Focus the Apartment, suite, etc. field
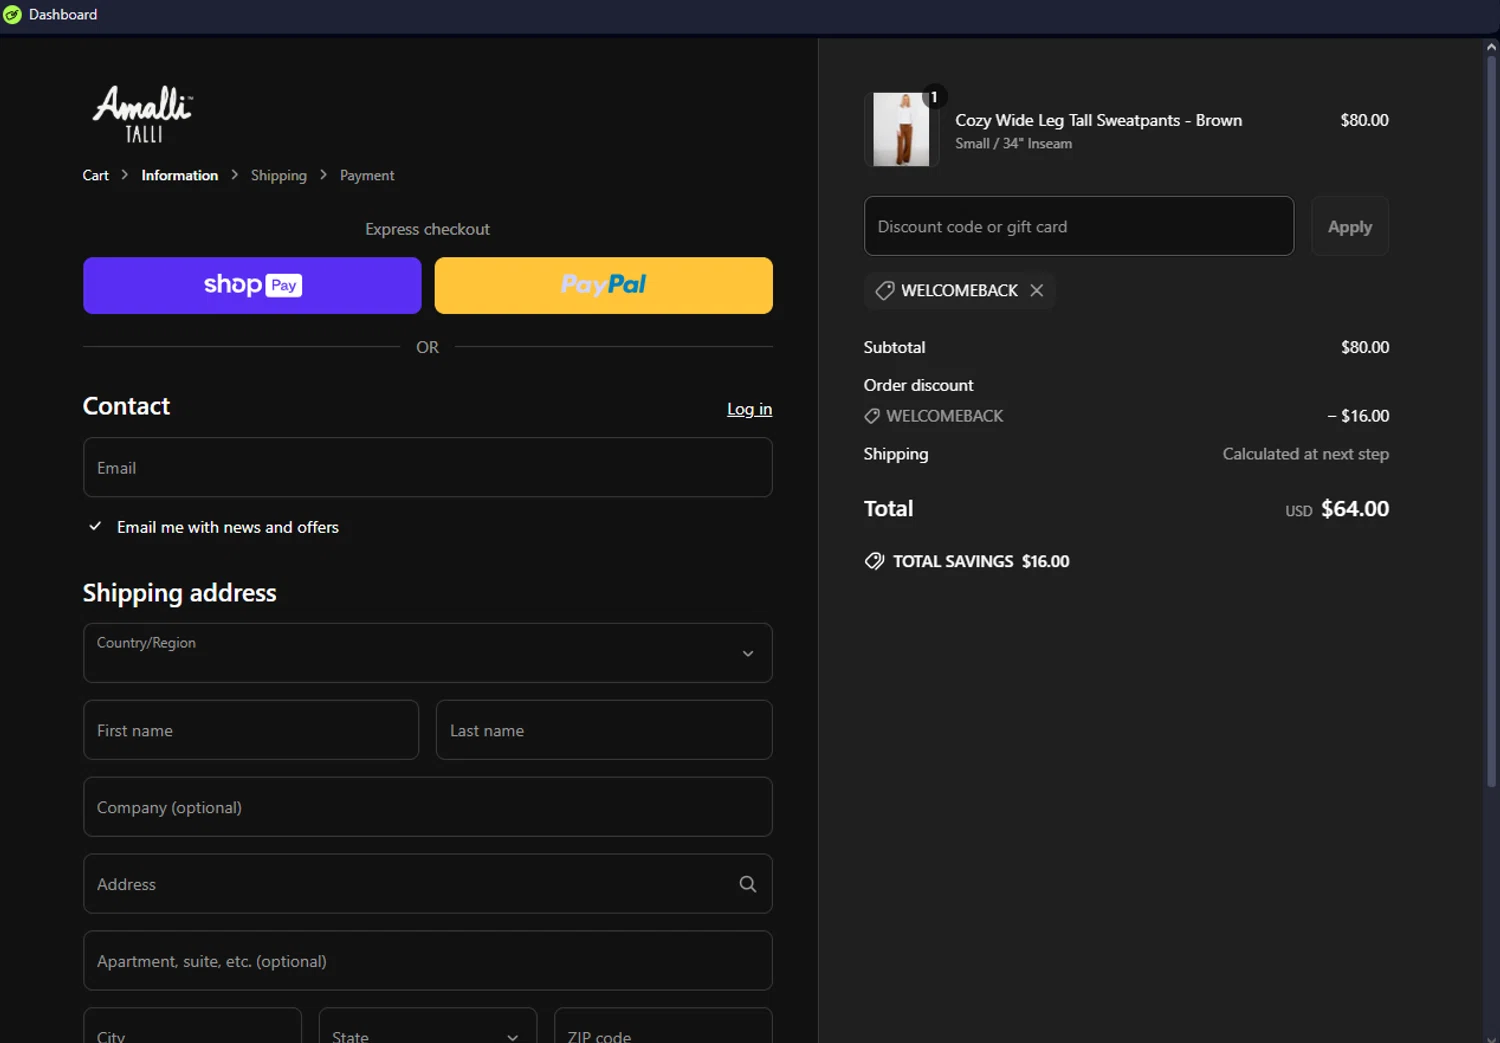The height and width of the screenshot is (1043, 1500). pyautogui.click(x=428, y=961)
